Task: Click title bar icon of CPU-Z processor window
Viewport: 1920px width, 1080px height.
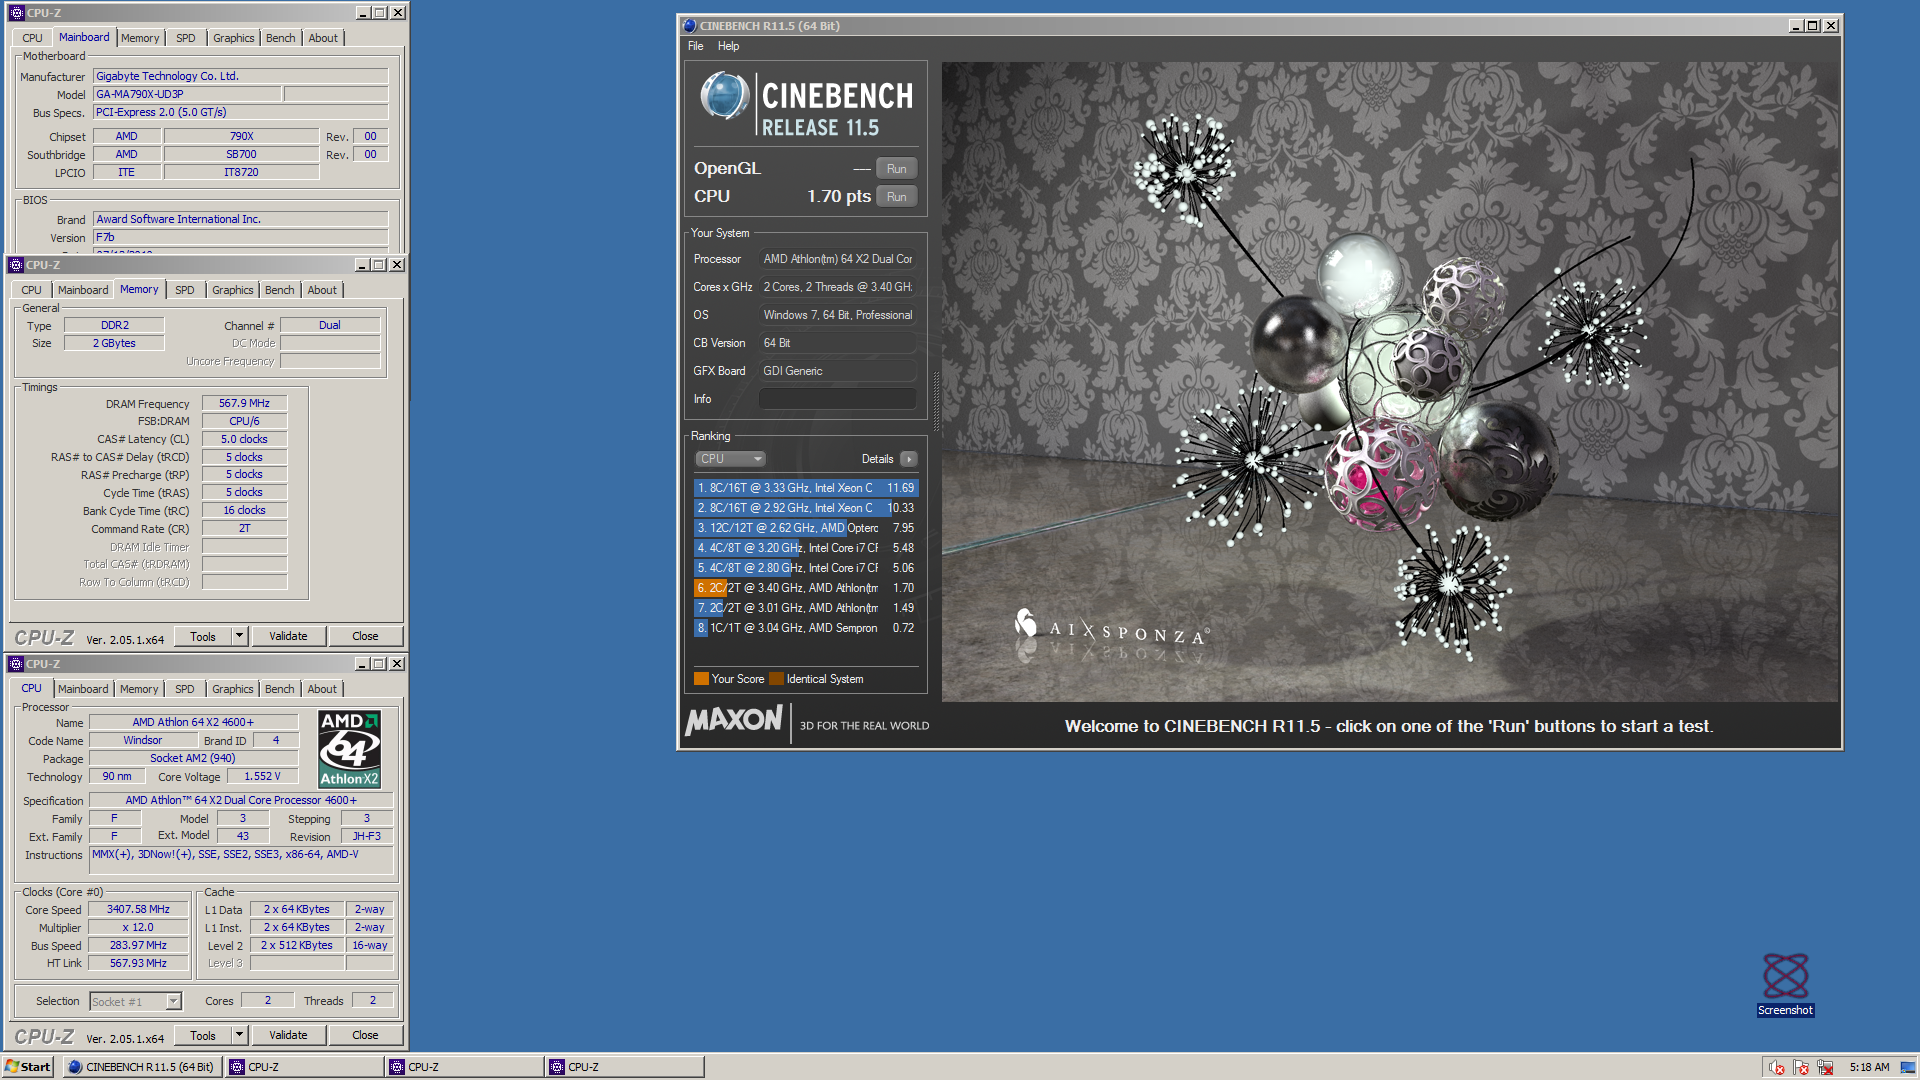Action: 16,664
